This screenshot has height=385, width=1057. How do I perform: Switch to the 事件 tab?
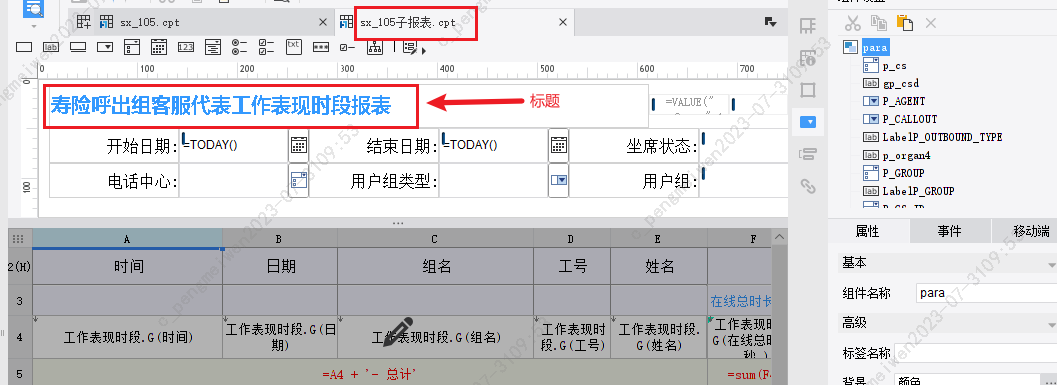coord(949,231)
